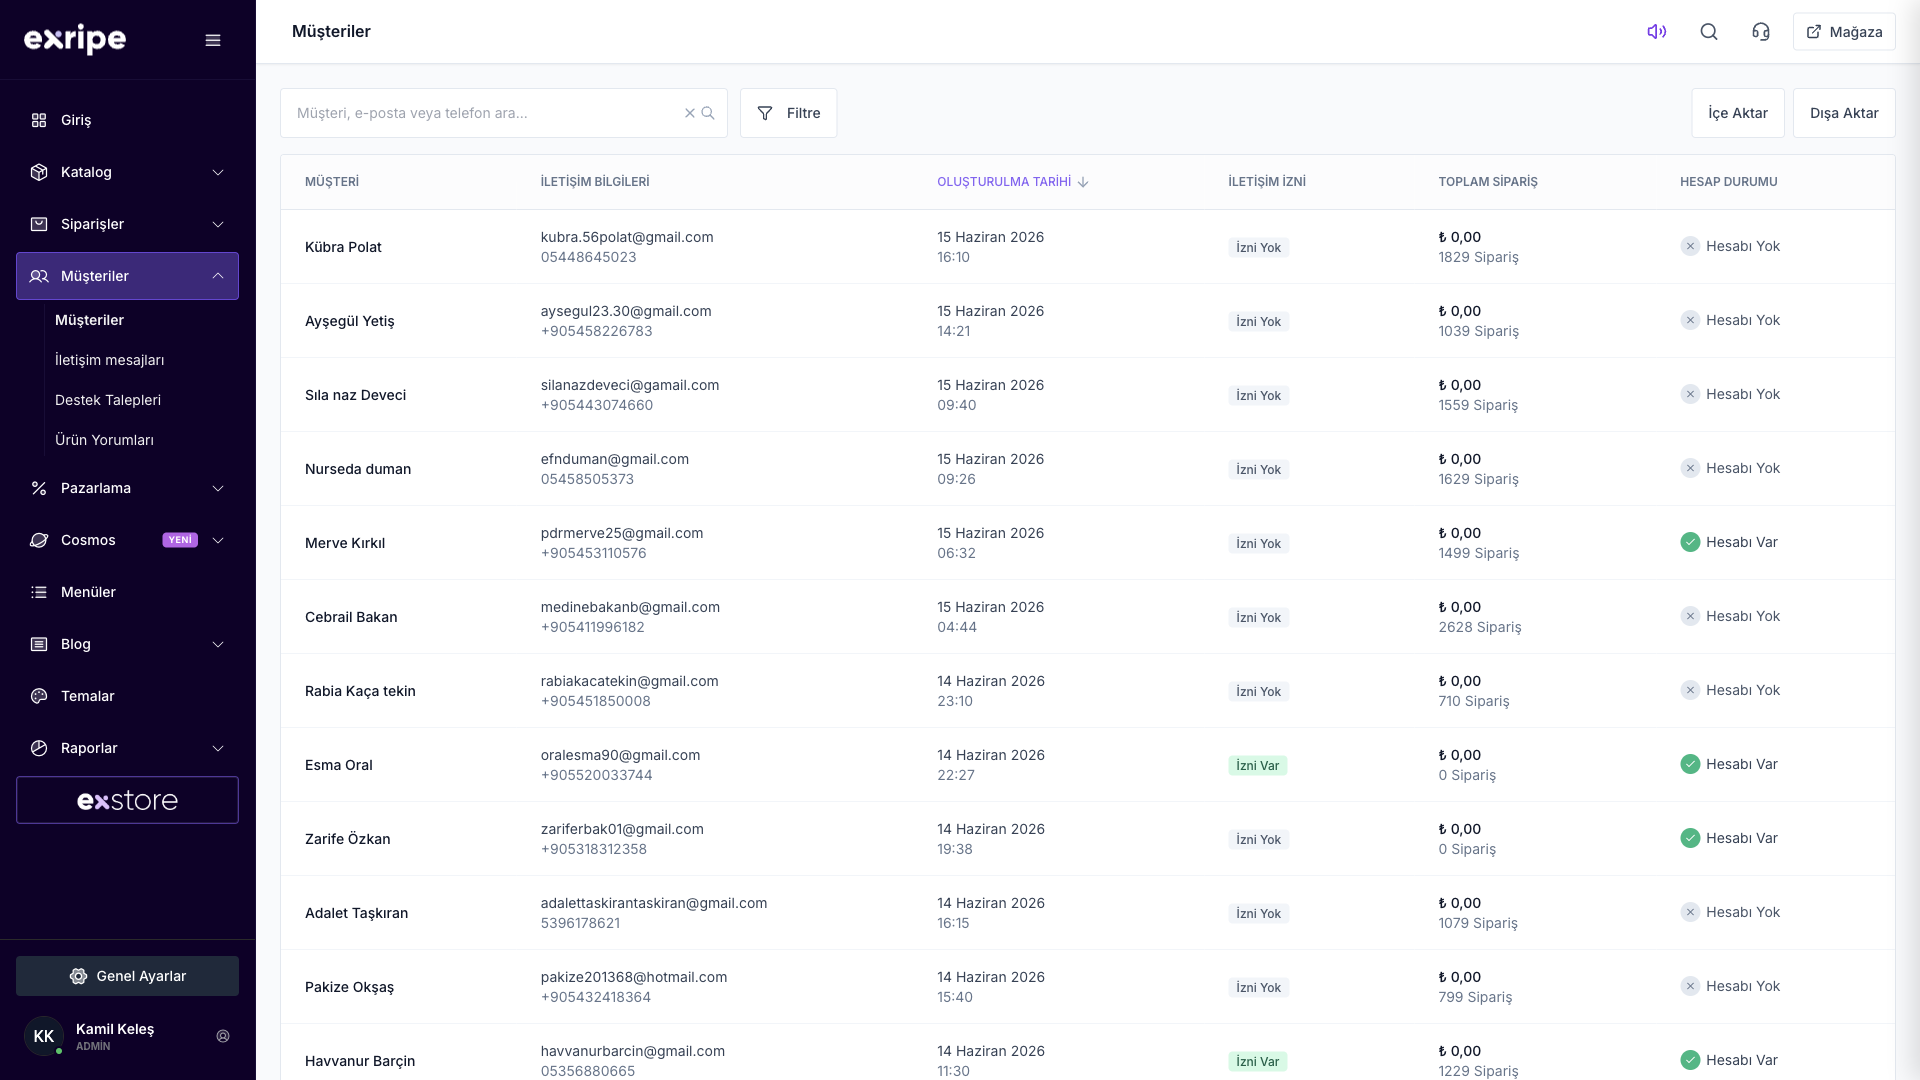Click the announcements megaphone icon
Viewport: 1920px width, 1080px height.
[1656, 32]
